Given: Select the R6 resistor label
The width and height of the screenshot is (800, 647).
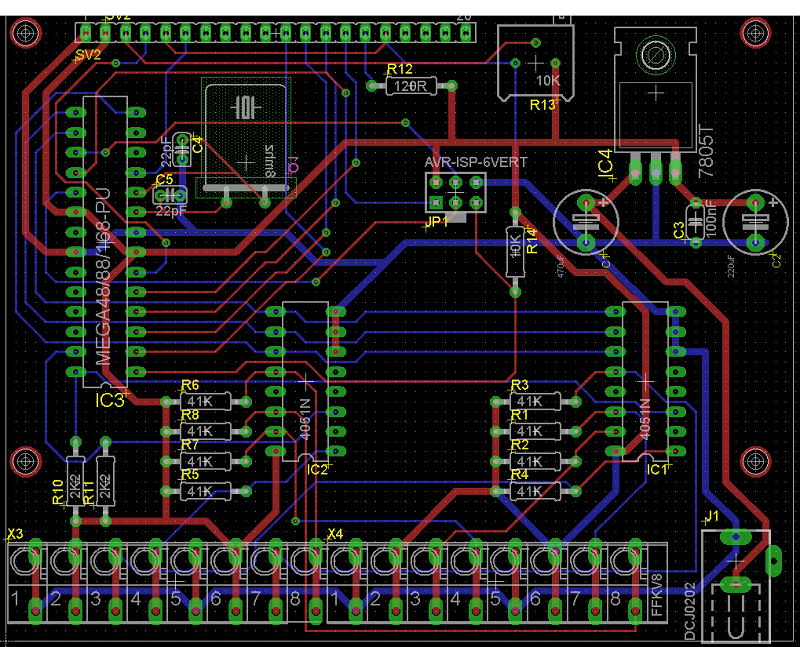Looking at the screenshot, I should pyautogui.click(x=190, y=385).
